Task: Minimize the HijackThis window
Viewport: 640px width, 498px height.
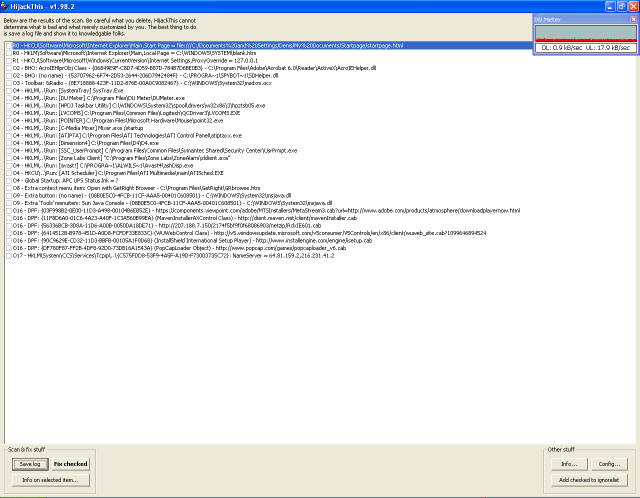Action: [610, 6]
